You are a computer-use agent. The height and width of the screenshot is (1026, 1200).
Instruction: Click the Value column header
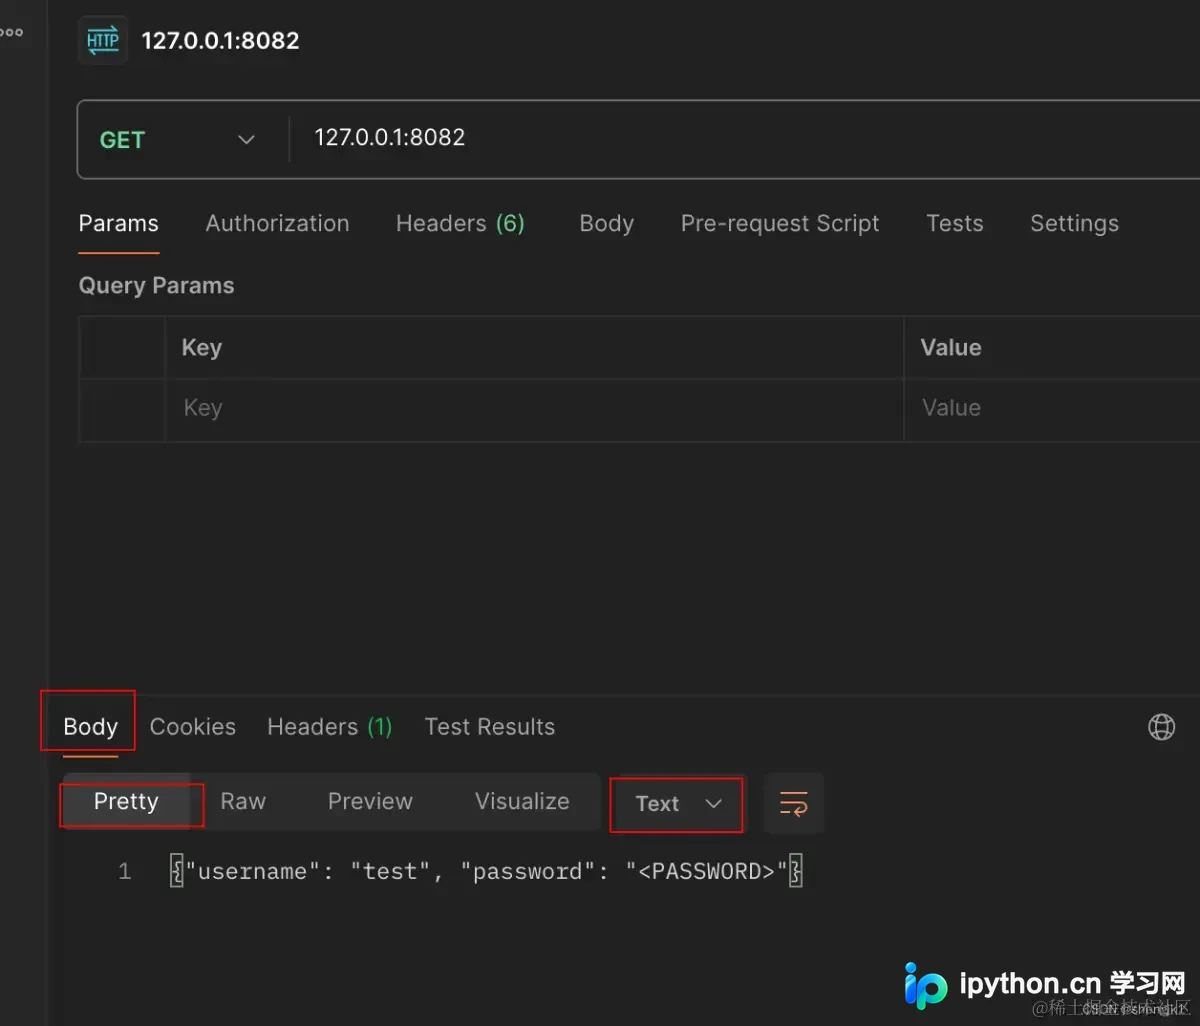coord(951,348)
